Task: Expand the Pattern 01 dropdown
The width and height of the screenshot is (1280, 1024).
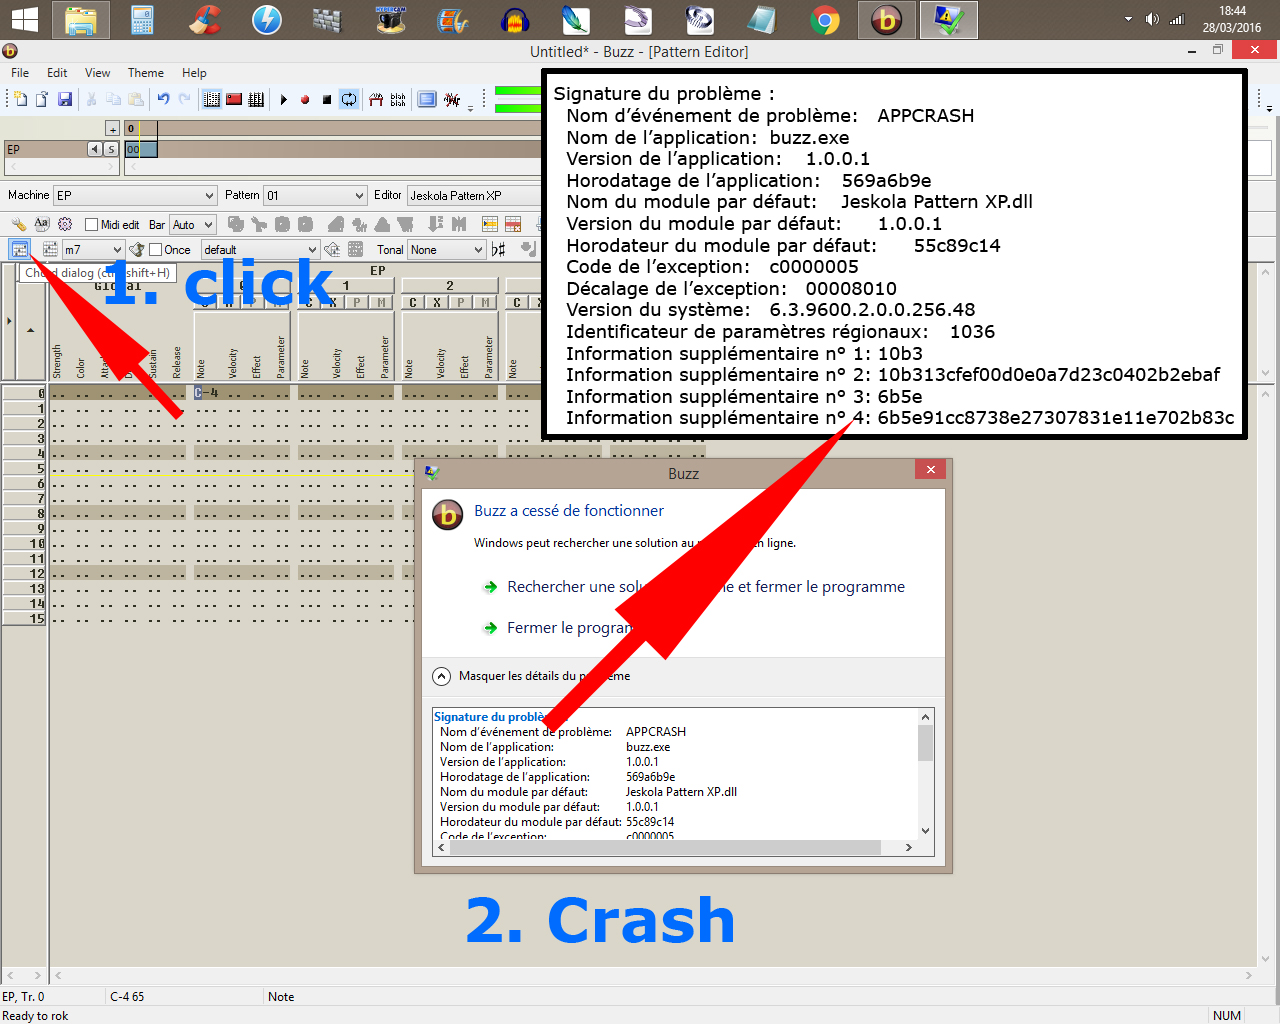Action: click(315, 196)
